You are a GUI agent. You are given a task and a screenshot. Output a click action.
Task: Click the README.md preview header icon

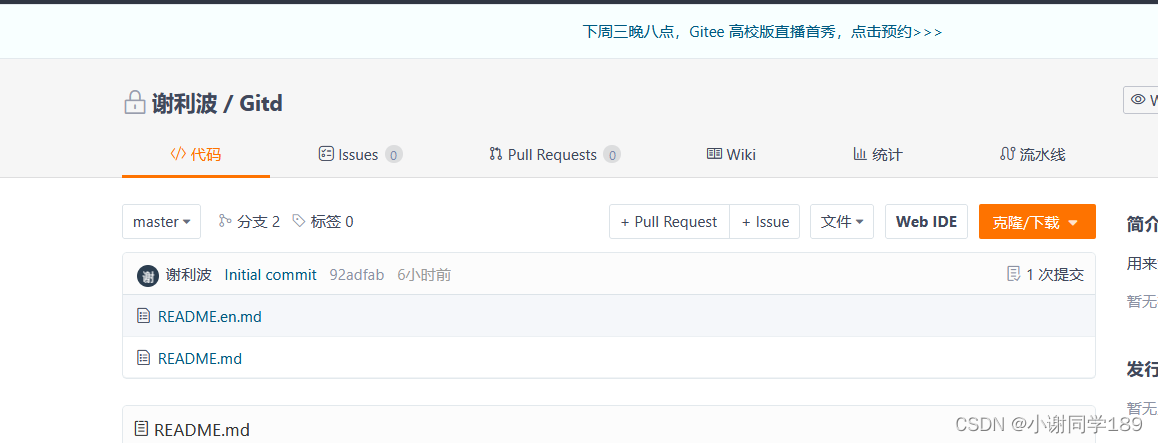(x=141, y=428)
